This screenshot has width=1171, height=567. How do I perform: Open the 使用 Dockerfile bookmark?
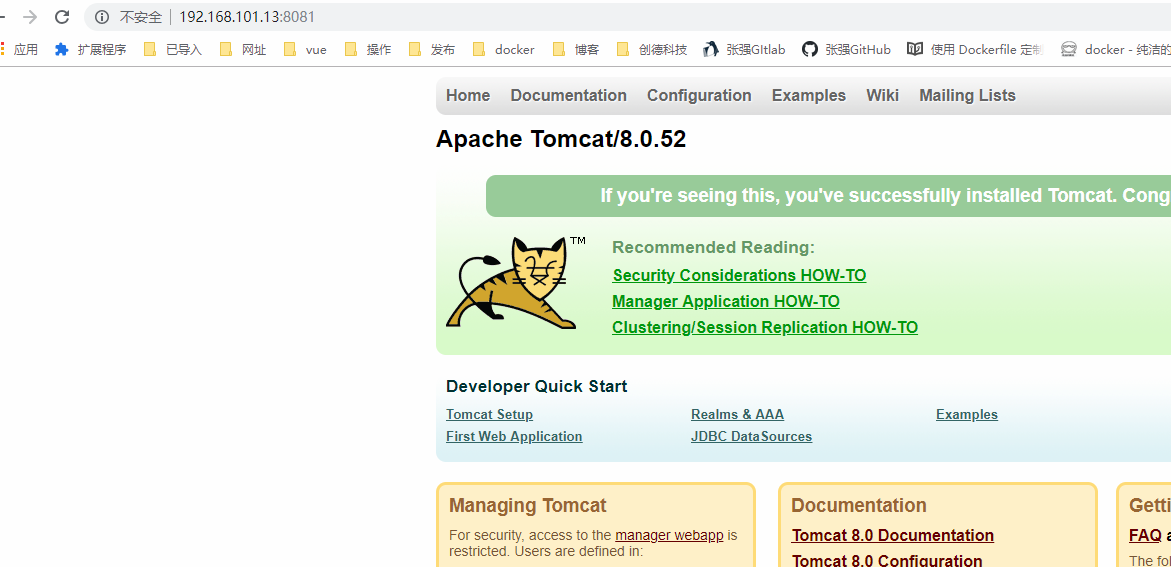tap(974, 49)
